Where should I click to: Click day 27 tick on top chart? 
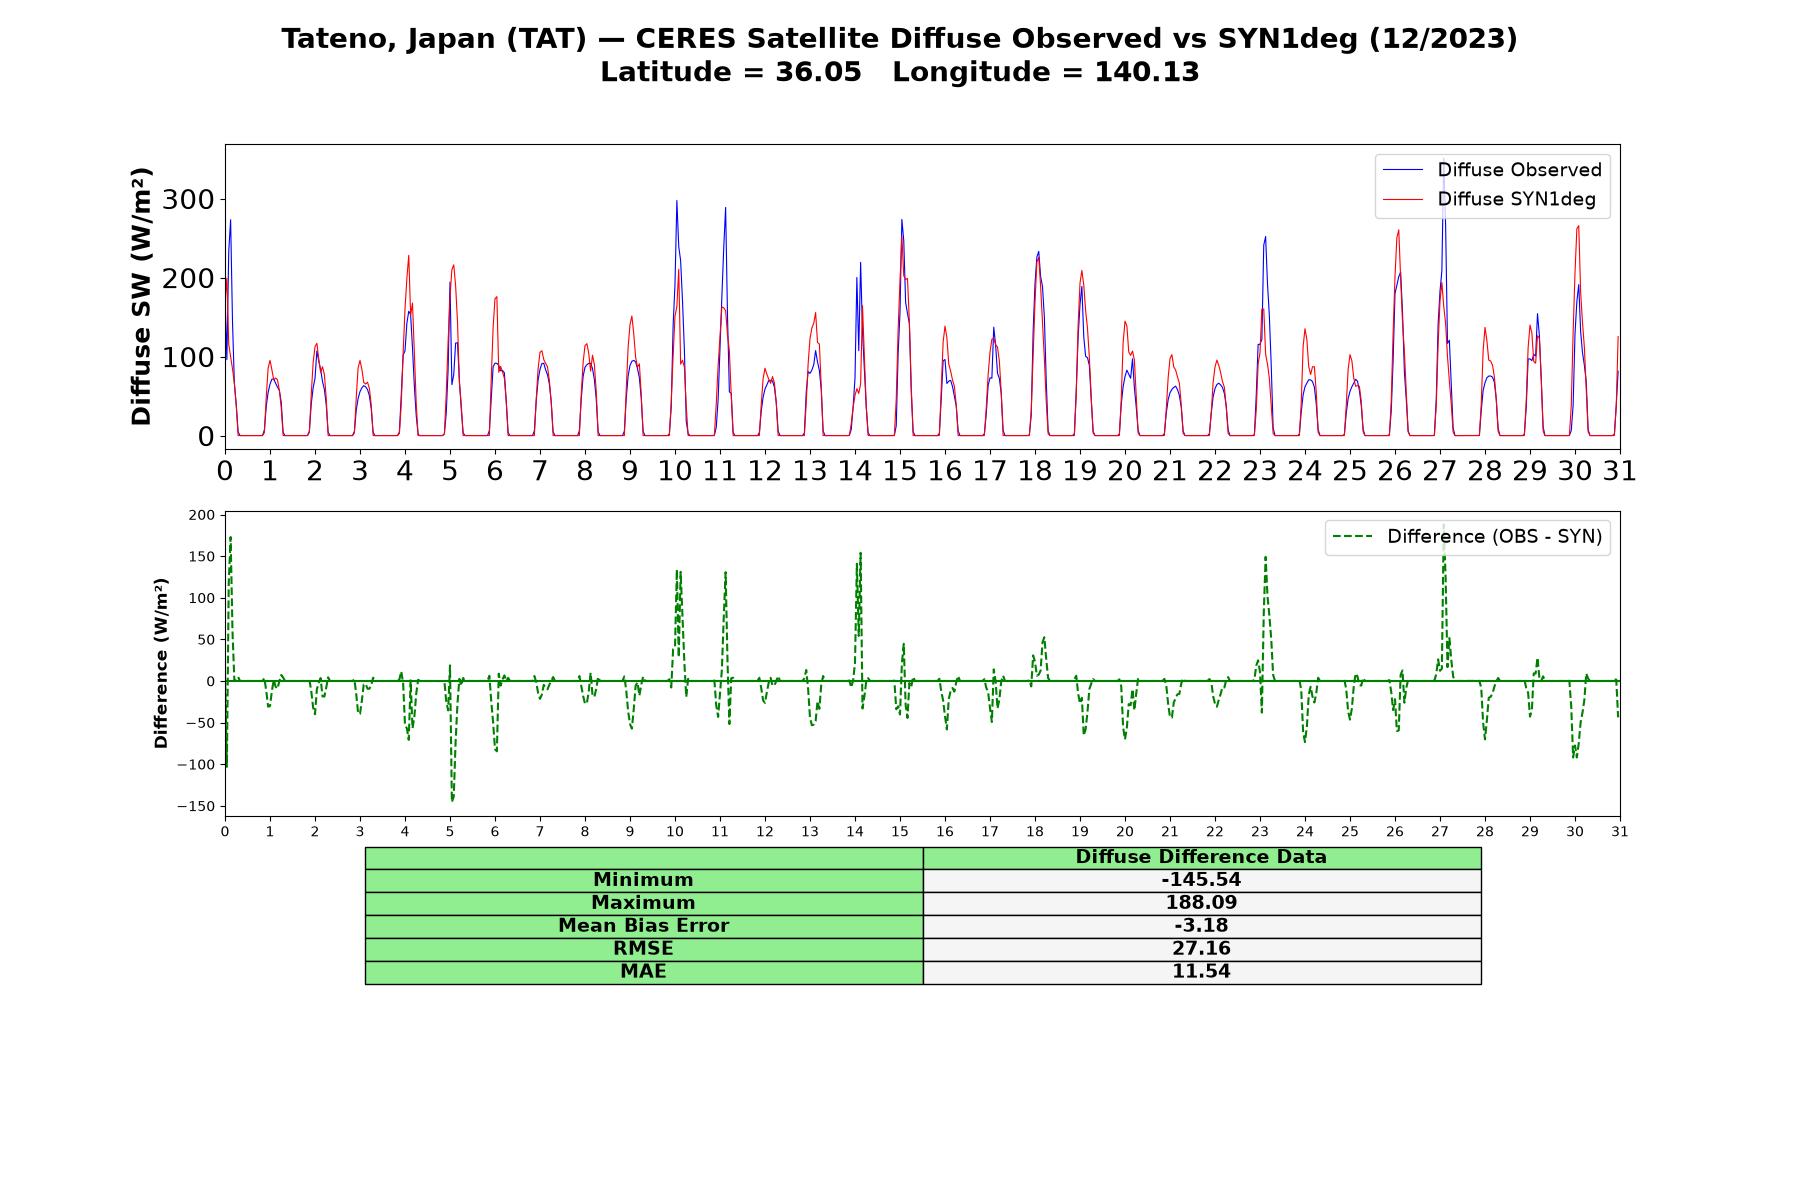point(1440,470)
